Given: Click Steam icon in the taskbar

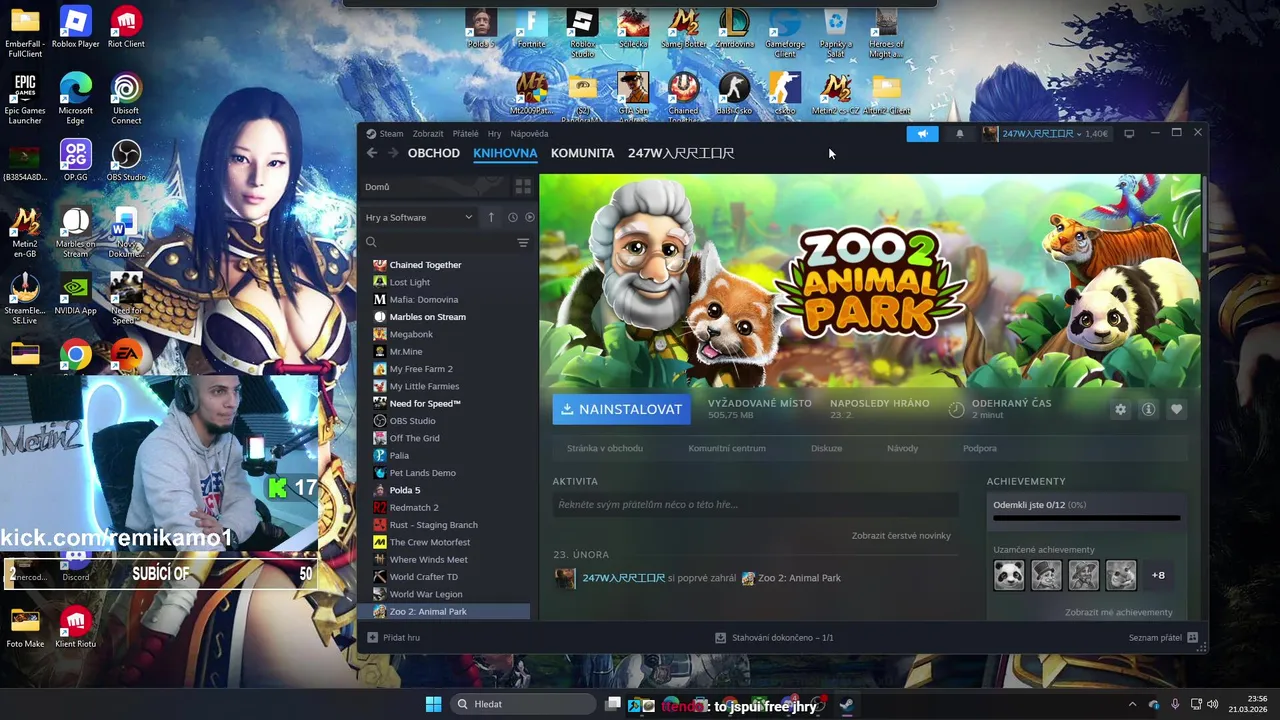Looking at the screenshot, I should 846,705.
